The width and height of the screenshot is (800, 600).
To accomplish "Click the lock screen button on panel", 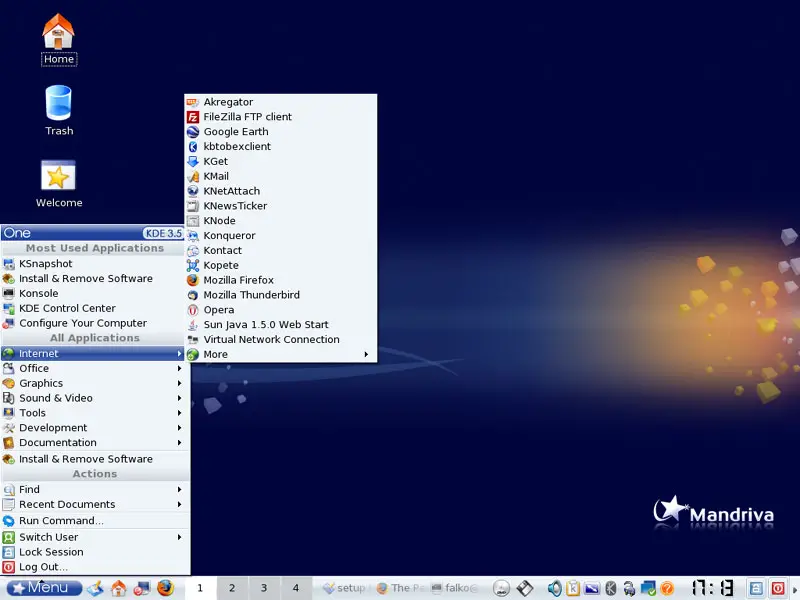I will [x=756, y=588].
